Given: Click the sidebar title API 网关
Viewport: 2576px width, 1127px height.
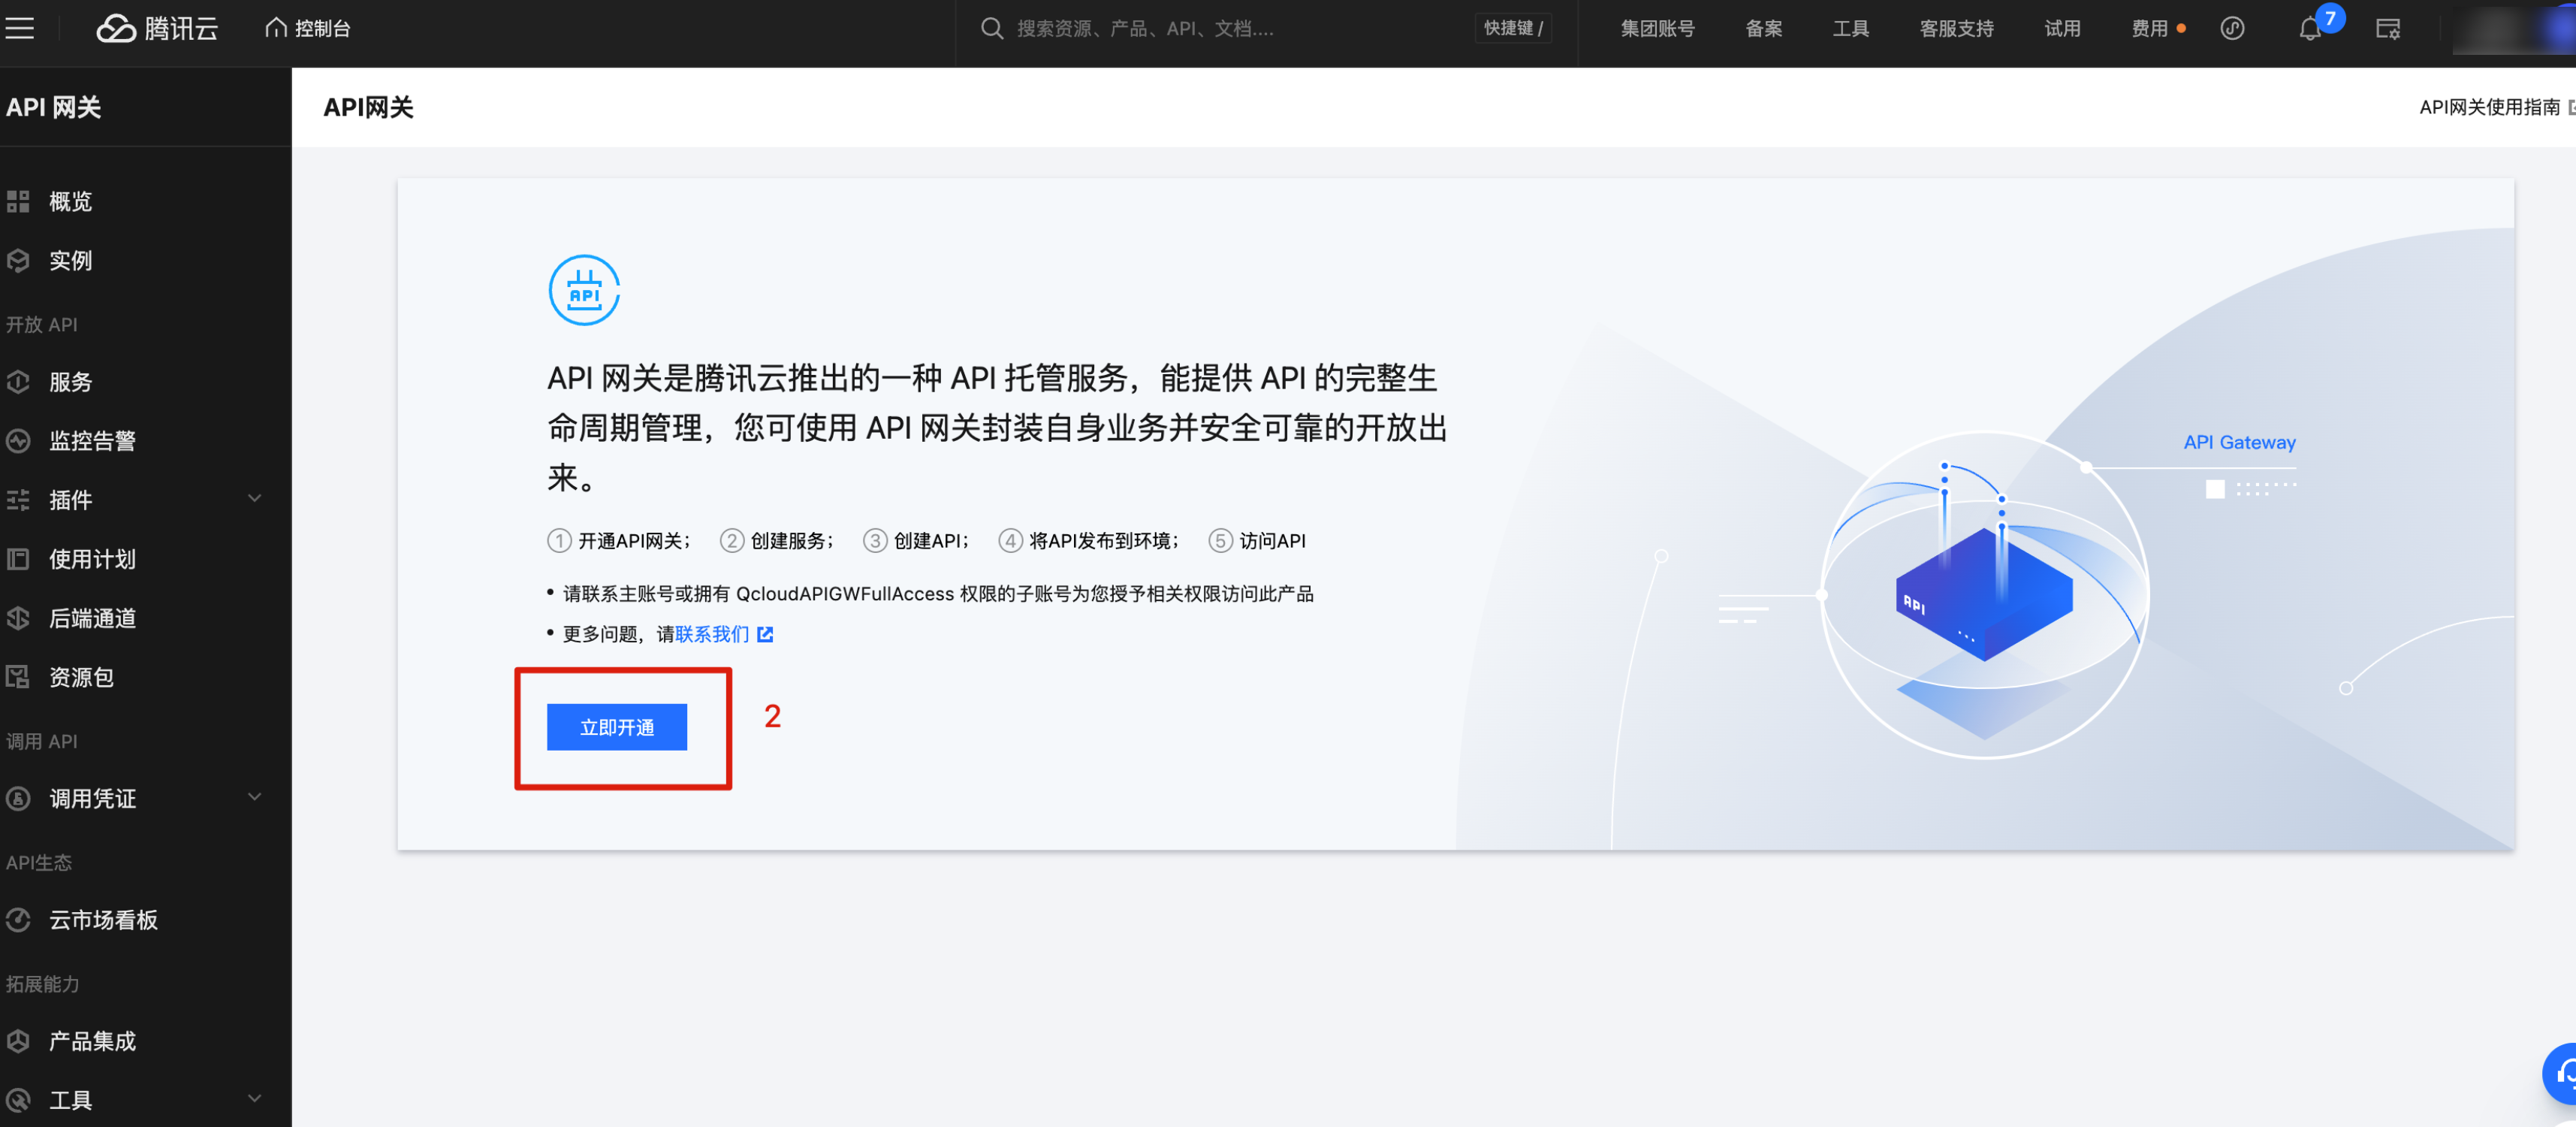Looking at the screenshot, I should [53, 107].
